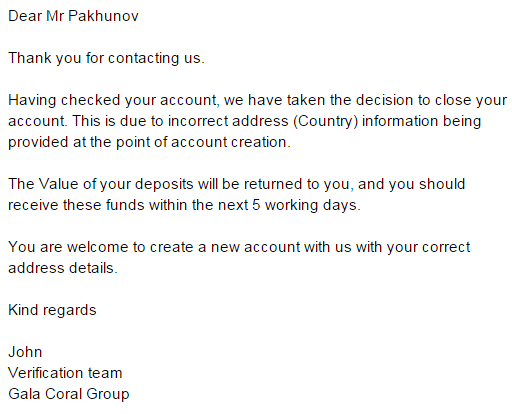Click the 'Gala Coral Group' signature line

[69, 394]
